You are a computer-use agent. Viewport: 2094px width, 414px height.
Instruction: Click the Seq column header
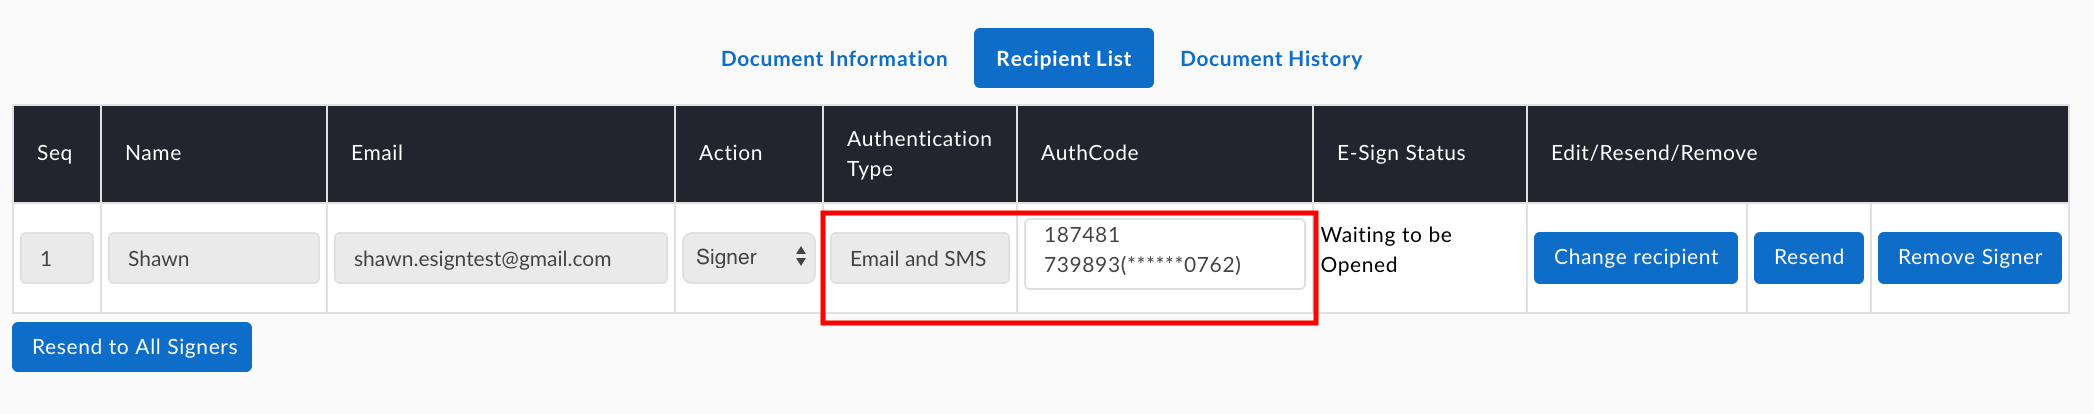pyautogui.click(x=57, y=154)
